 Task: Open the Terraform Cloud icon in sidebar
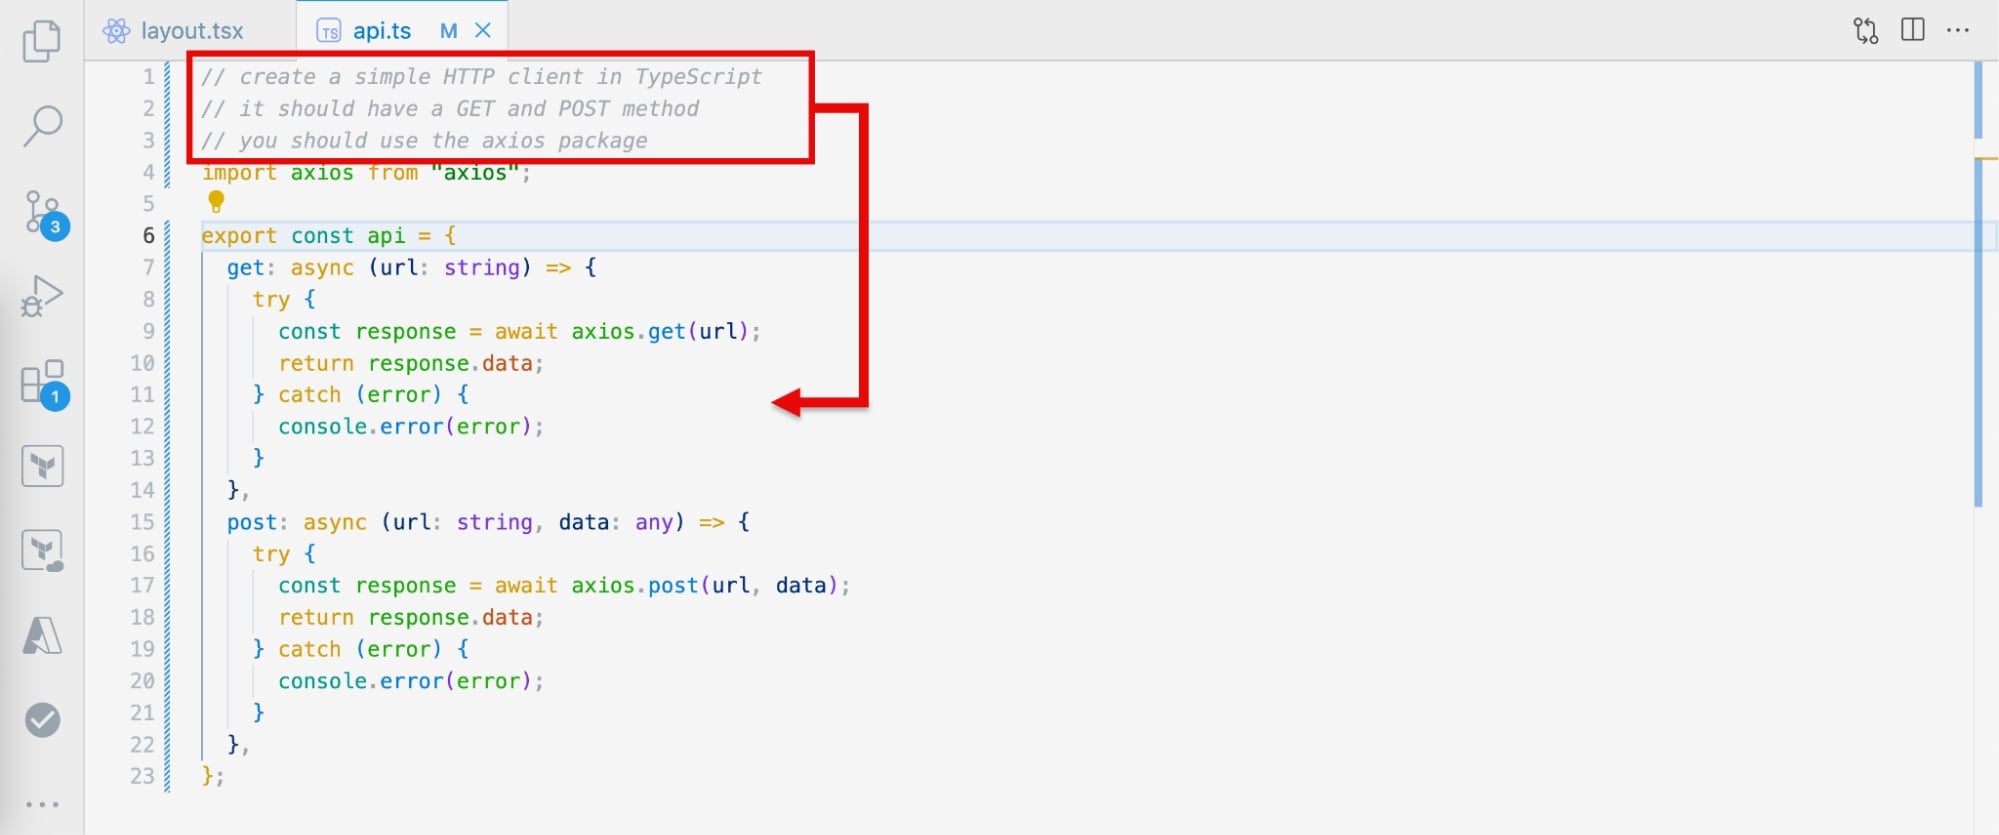coord(42,550)
